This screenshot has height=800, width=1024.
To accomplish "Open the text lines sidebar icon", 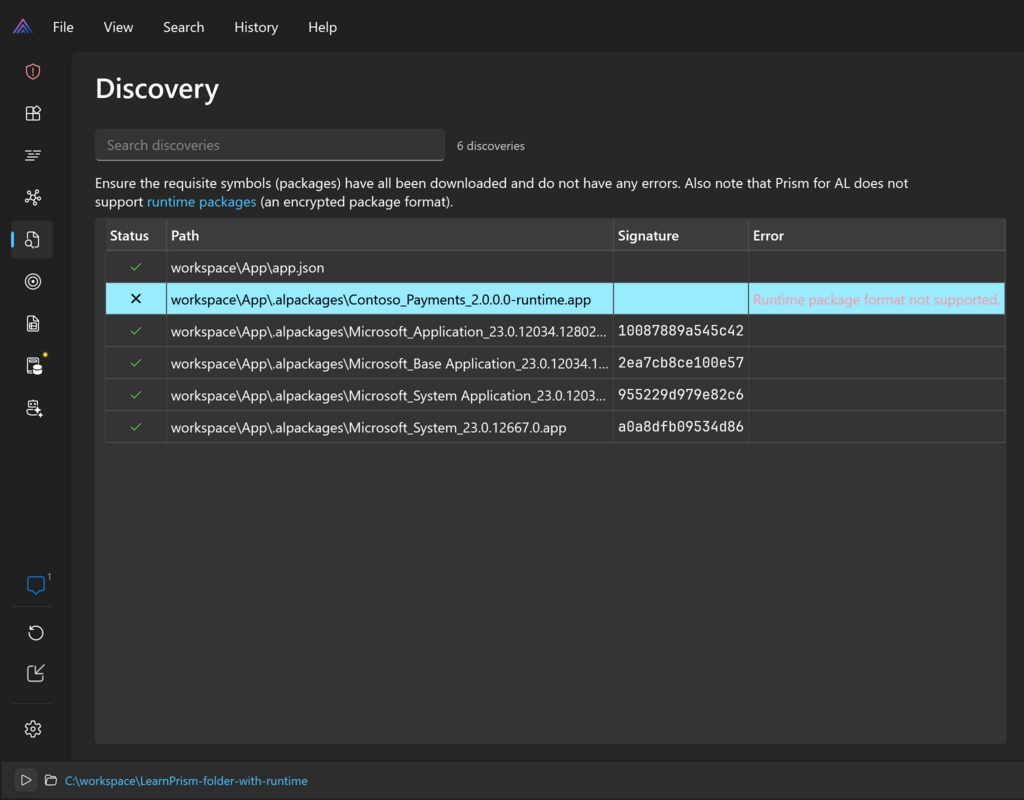I will coord(33,155).
